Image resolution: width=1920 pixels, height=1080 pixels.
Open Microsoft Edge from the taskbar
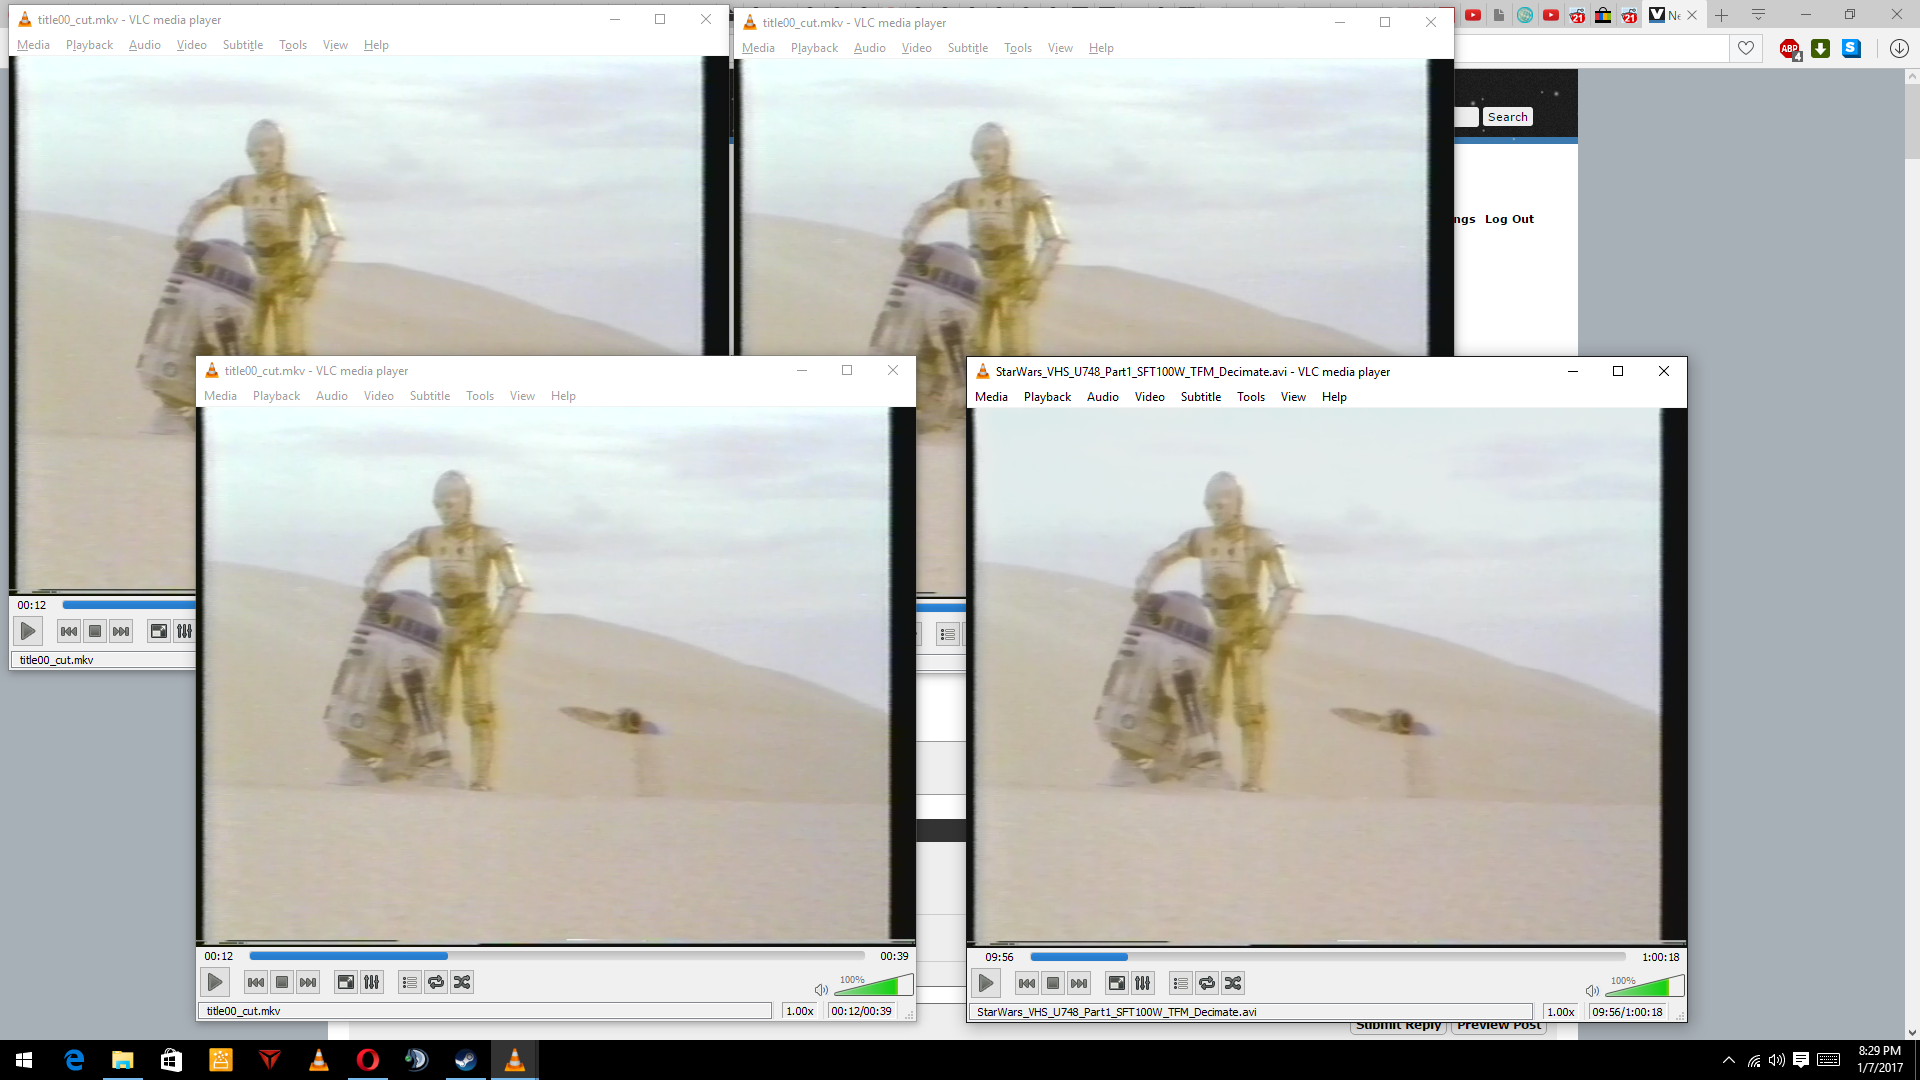click(x=74, y=1060)
